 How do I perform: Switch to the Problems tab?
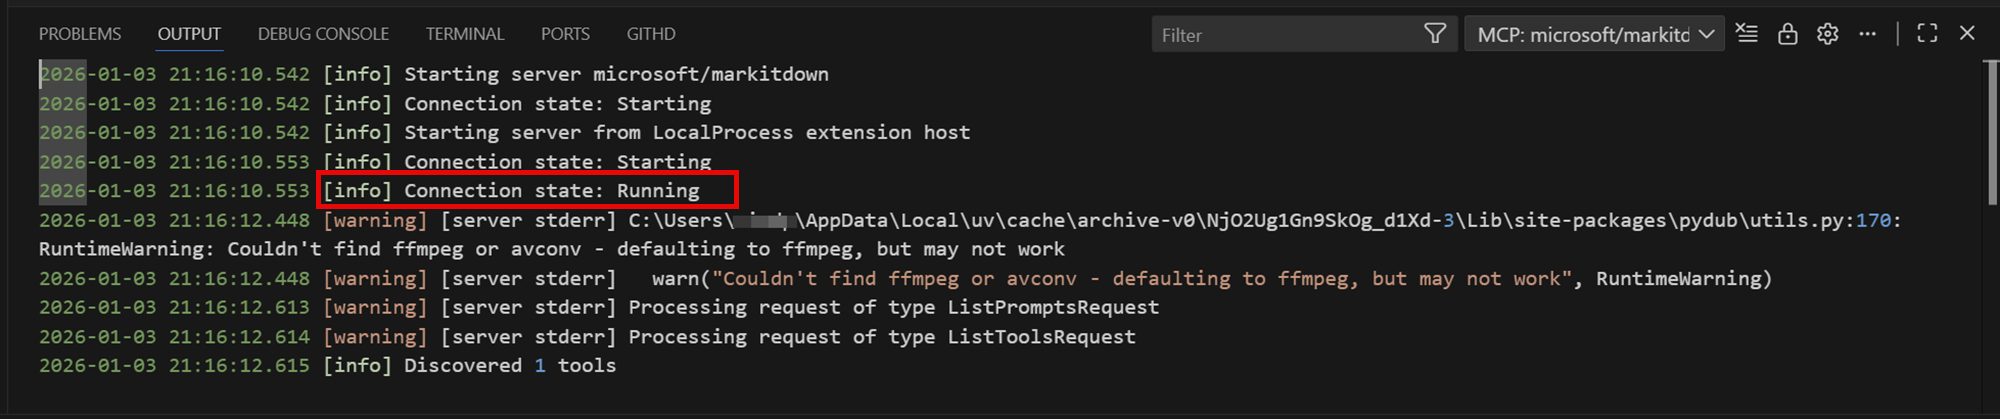tap(80, 34)
